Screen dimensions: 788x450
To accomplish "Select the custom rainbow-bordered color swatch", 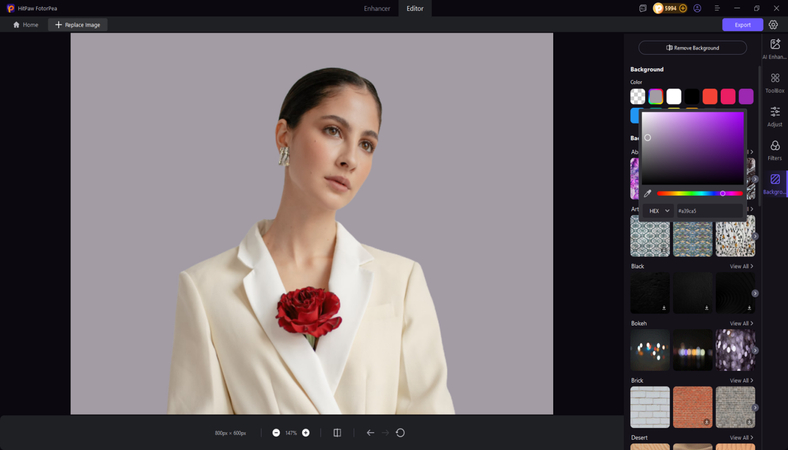I will [x=656, y=96].
